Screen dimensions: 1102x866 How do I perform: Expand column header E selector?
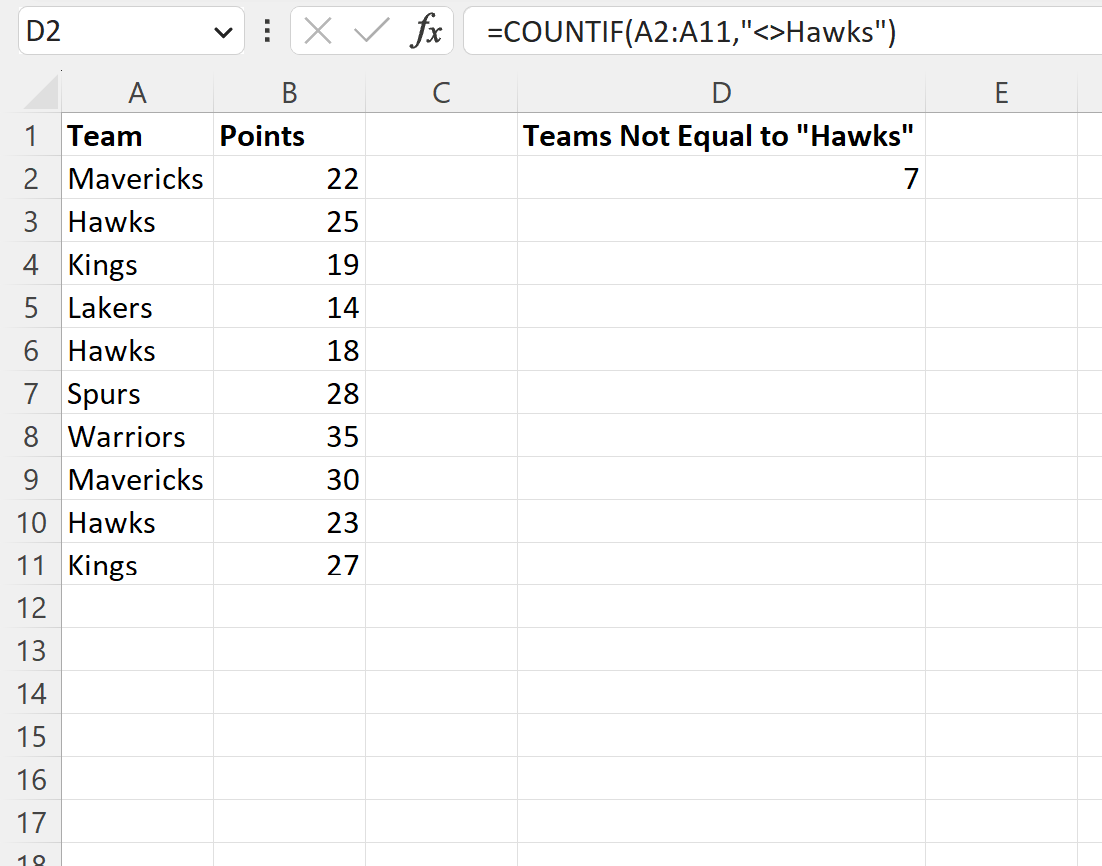coord(1001,92)
